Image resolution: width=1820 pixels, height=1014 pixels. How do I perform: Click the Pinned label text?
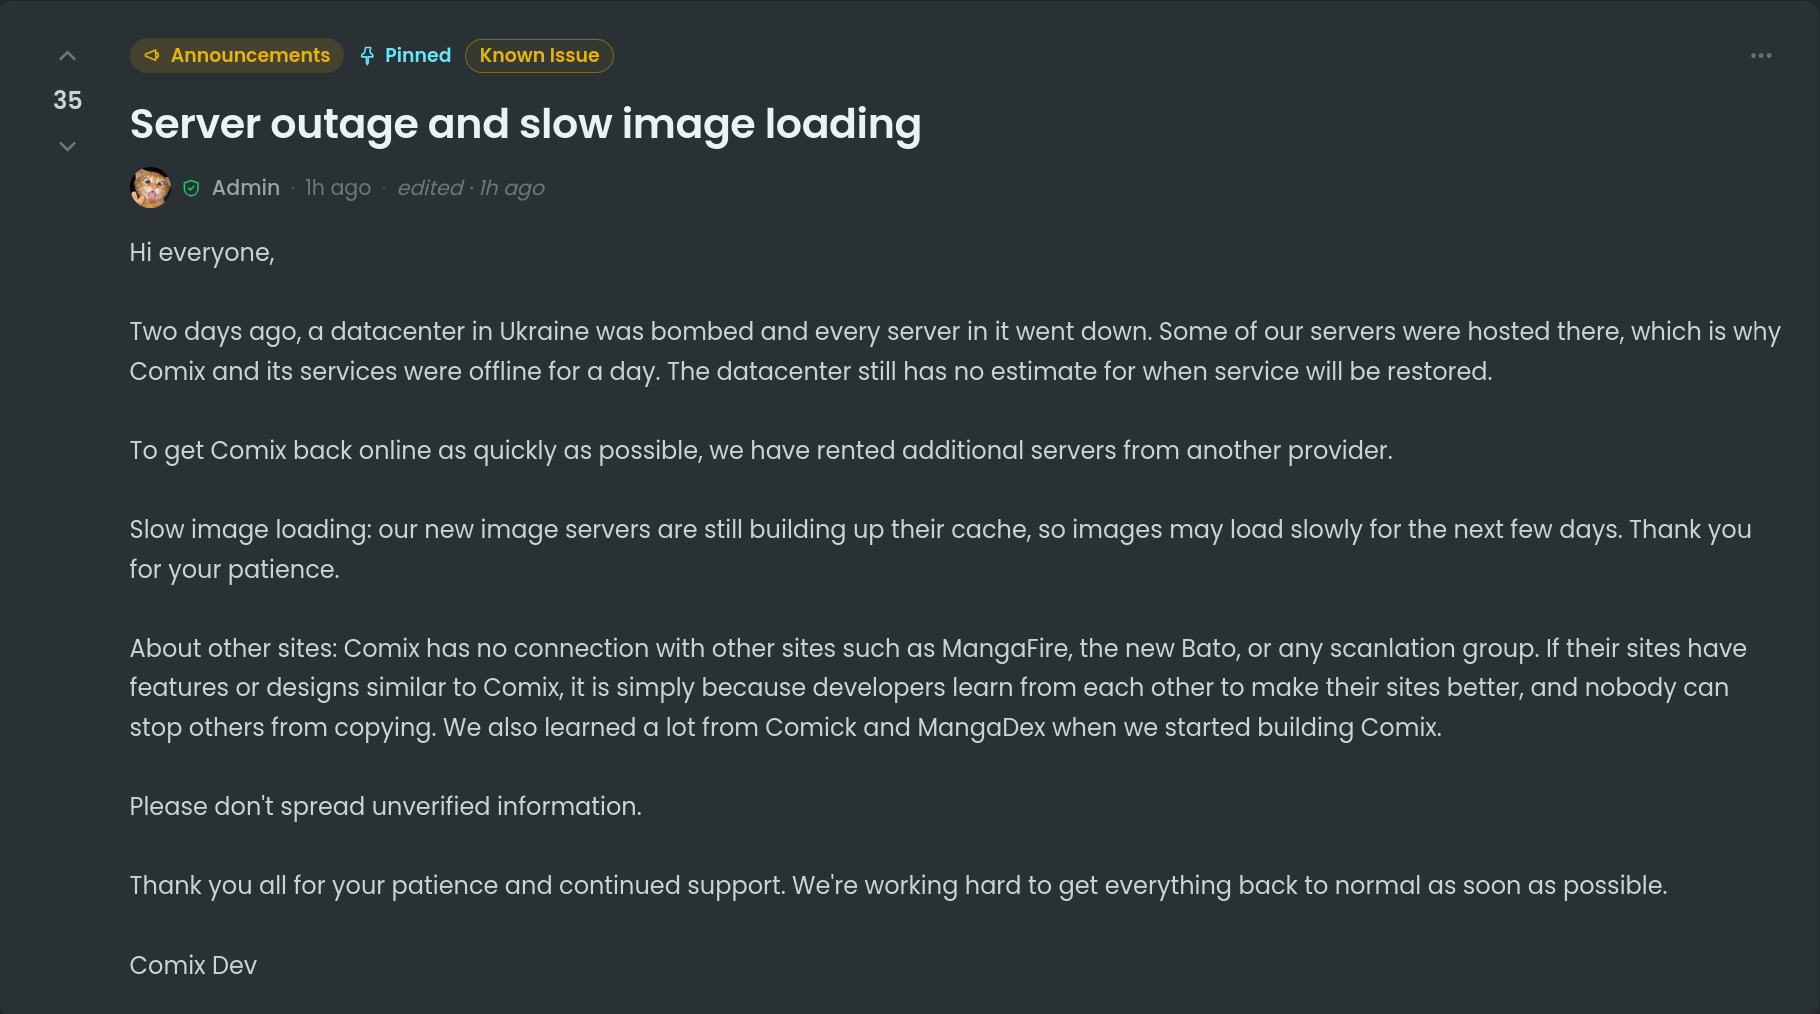tap(418, 56)
